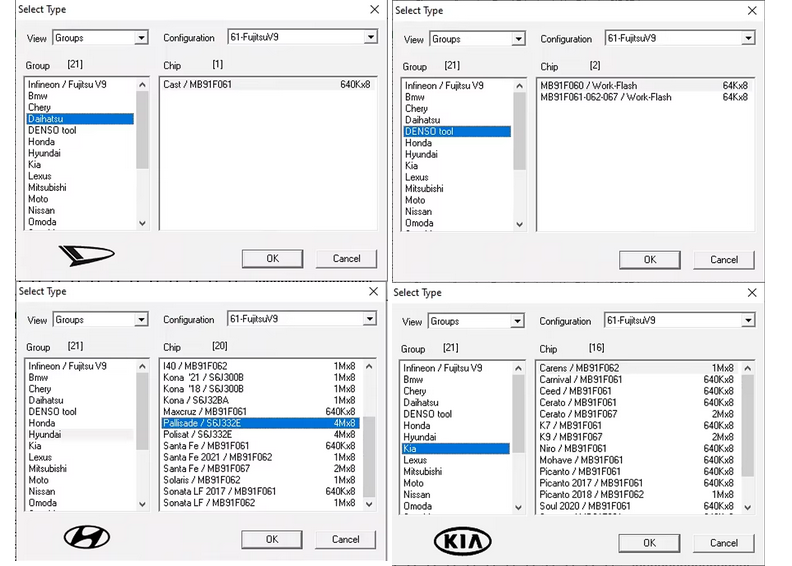Expand Configuration dropdown in DENSO tool dialog
This screenshot has height=566, width=792.
pyautogui.click(x=748, y=39)
